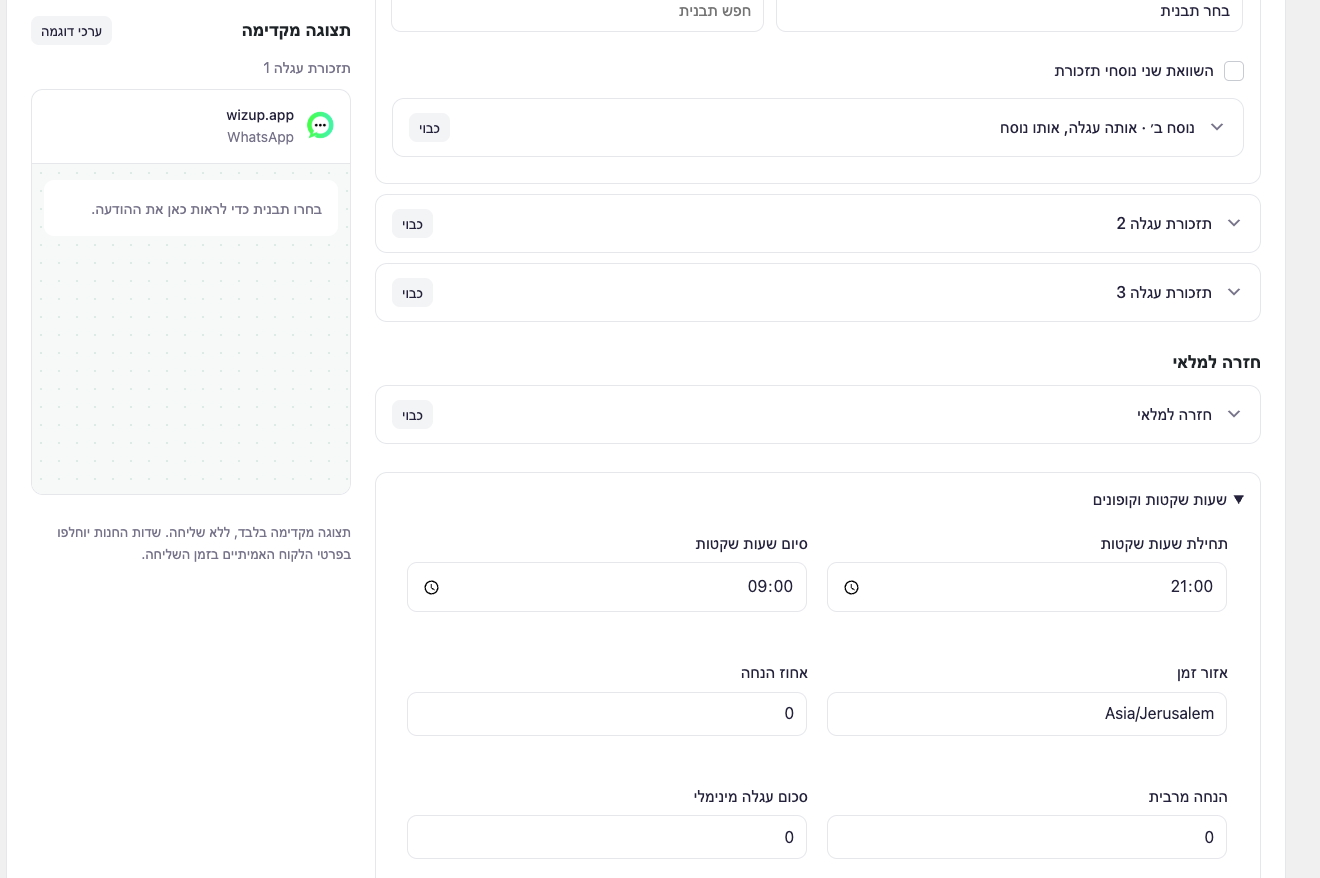Click the תזכורת עגלה 1 preview label
Viewport: 1320px width, 878px height.
point(307,68)
